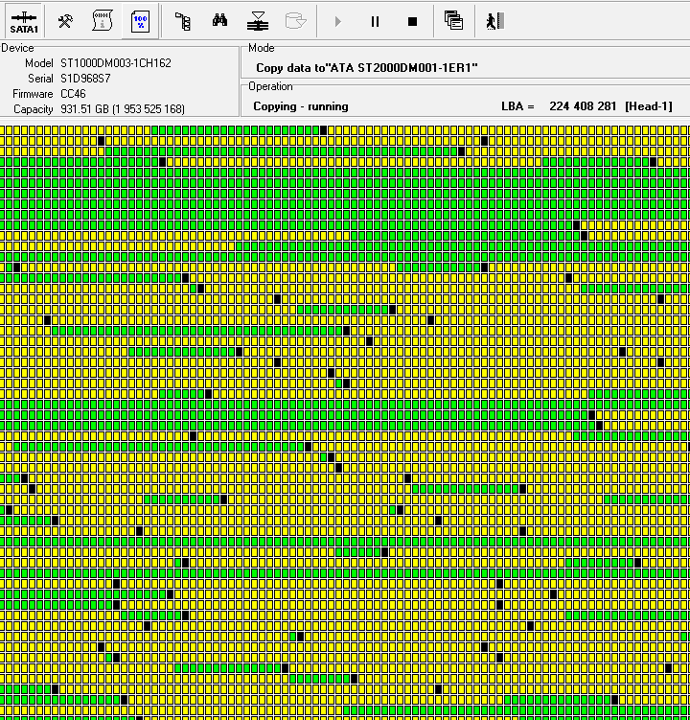Click the LBA value 224 408 281
690x720 pixels.
581,106
